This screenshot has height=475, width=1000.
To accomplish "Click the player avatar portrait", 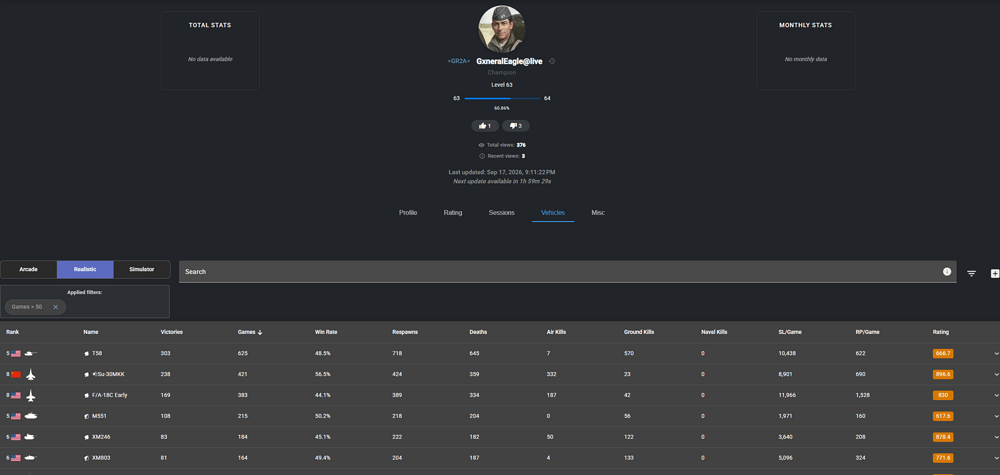I will (501, 29).
